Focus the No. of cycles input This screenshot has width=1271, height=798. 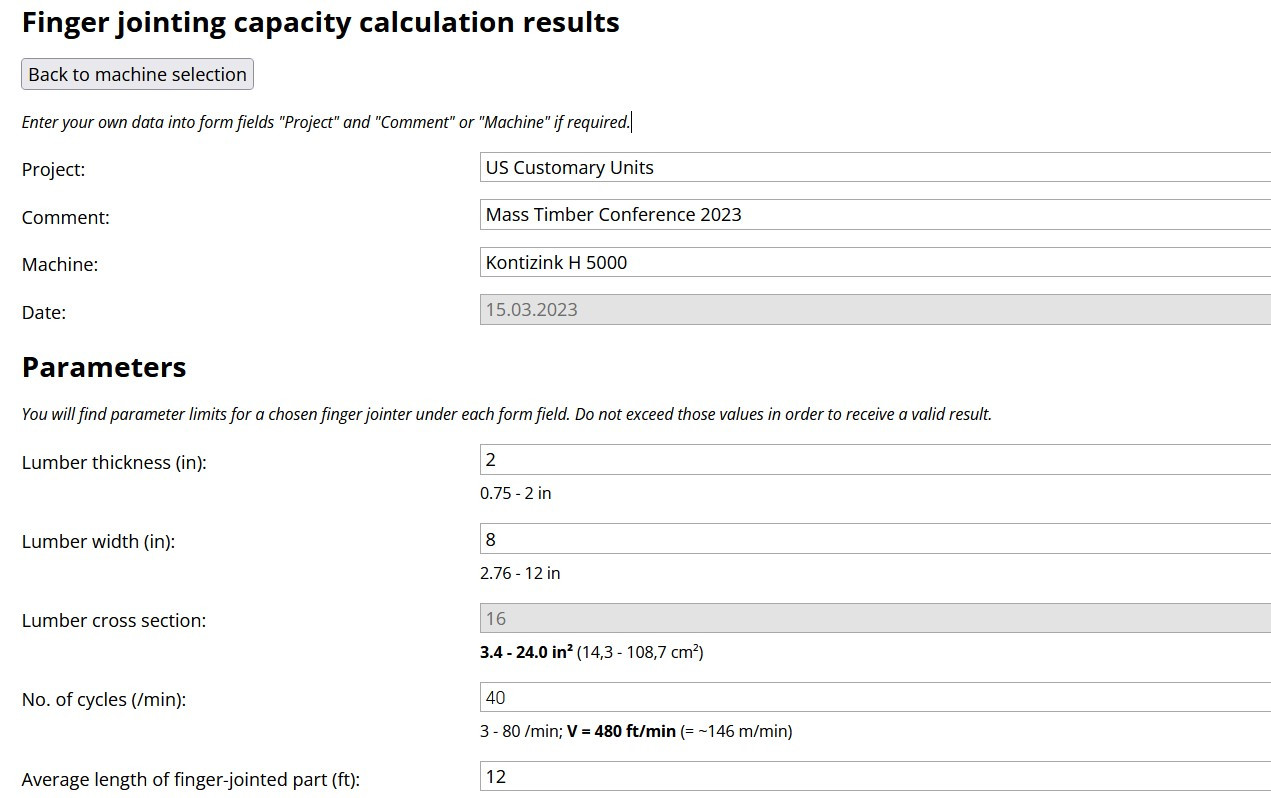point(875,697)
